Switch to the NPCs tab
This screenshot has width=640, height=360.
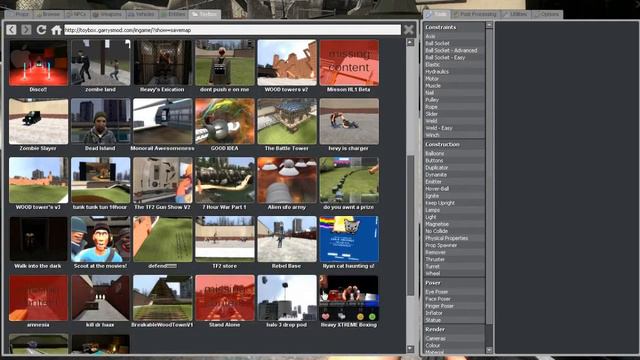click(77, 14)
